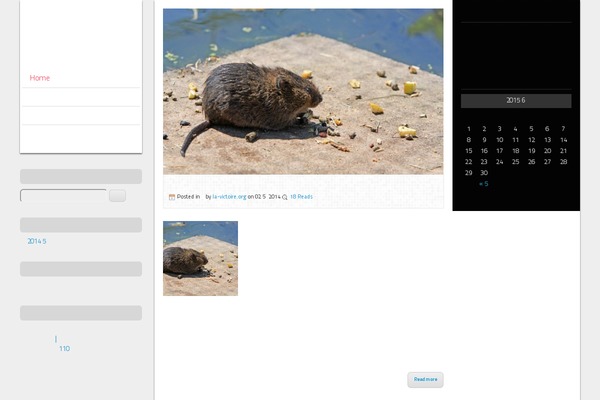Select day 25 in the calendar

tap(516, 162)
